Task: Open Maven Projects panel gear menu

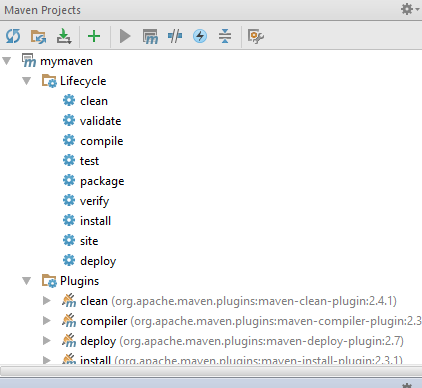Action: coord(409,9)
